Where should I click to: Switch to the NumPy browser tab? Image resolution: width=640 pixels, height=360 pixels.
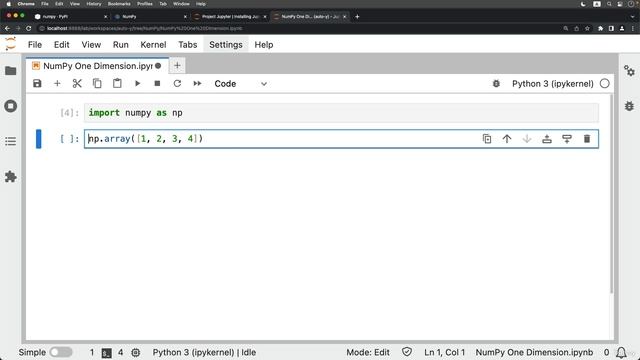[150, 17]
